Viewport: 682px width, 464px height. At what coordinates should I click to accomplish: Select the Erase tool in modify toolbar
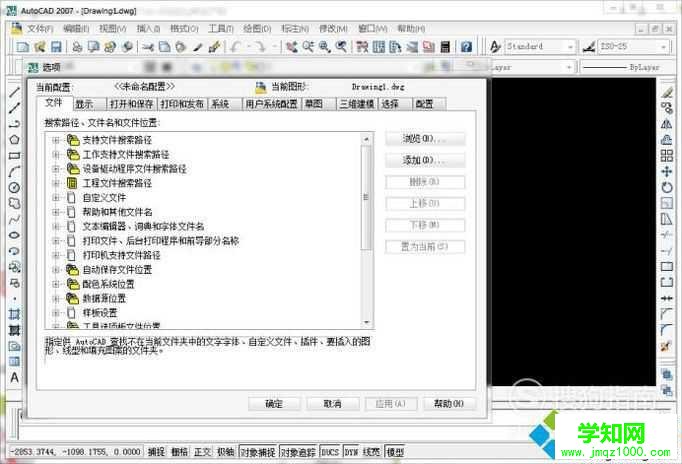pos(667,92)
